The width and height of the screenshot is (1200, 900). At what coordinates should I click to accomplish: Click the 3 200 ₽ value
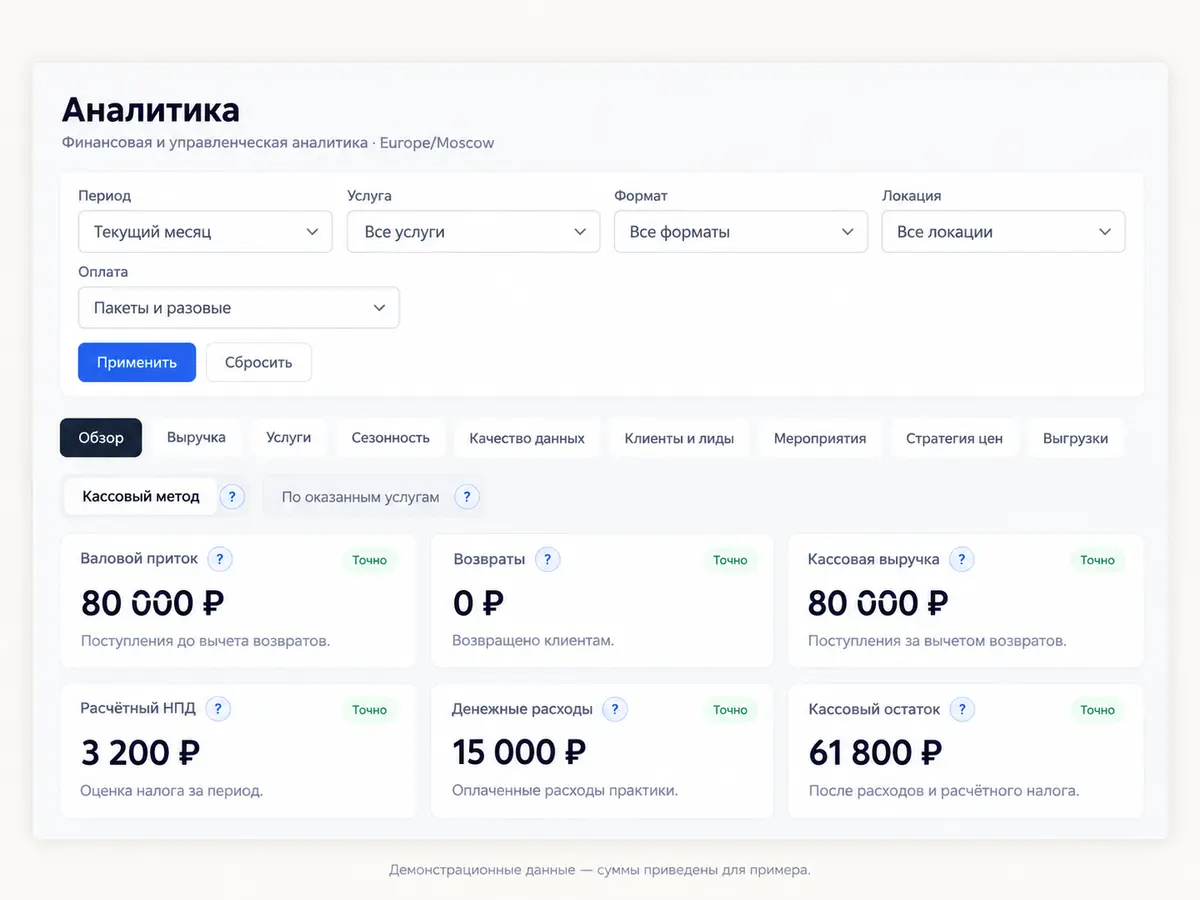point(141,752)
